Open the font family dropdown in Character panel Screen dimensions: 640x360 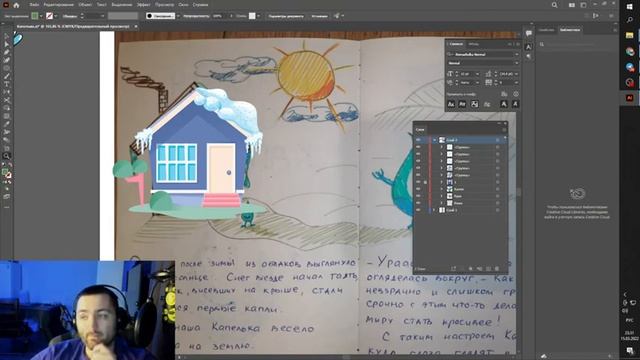click(516, 54)
